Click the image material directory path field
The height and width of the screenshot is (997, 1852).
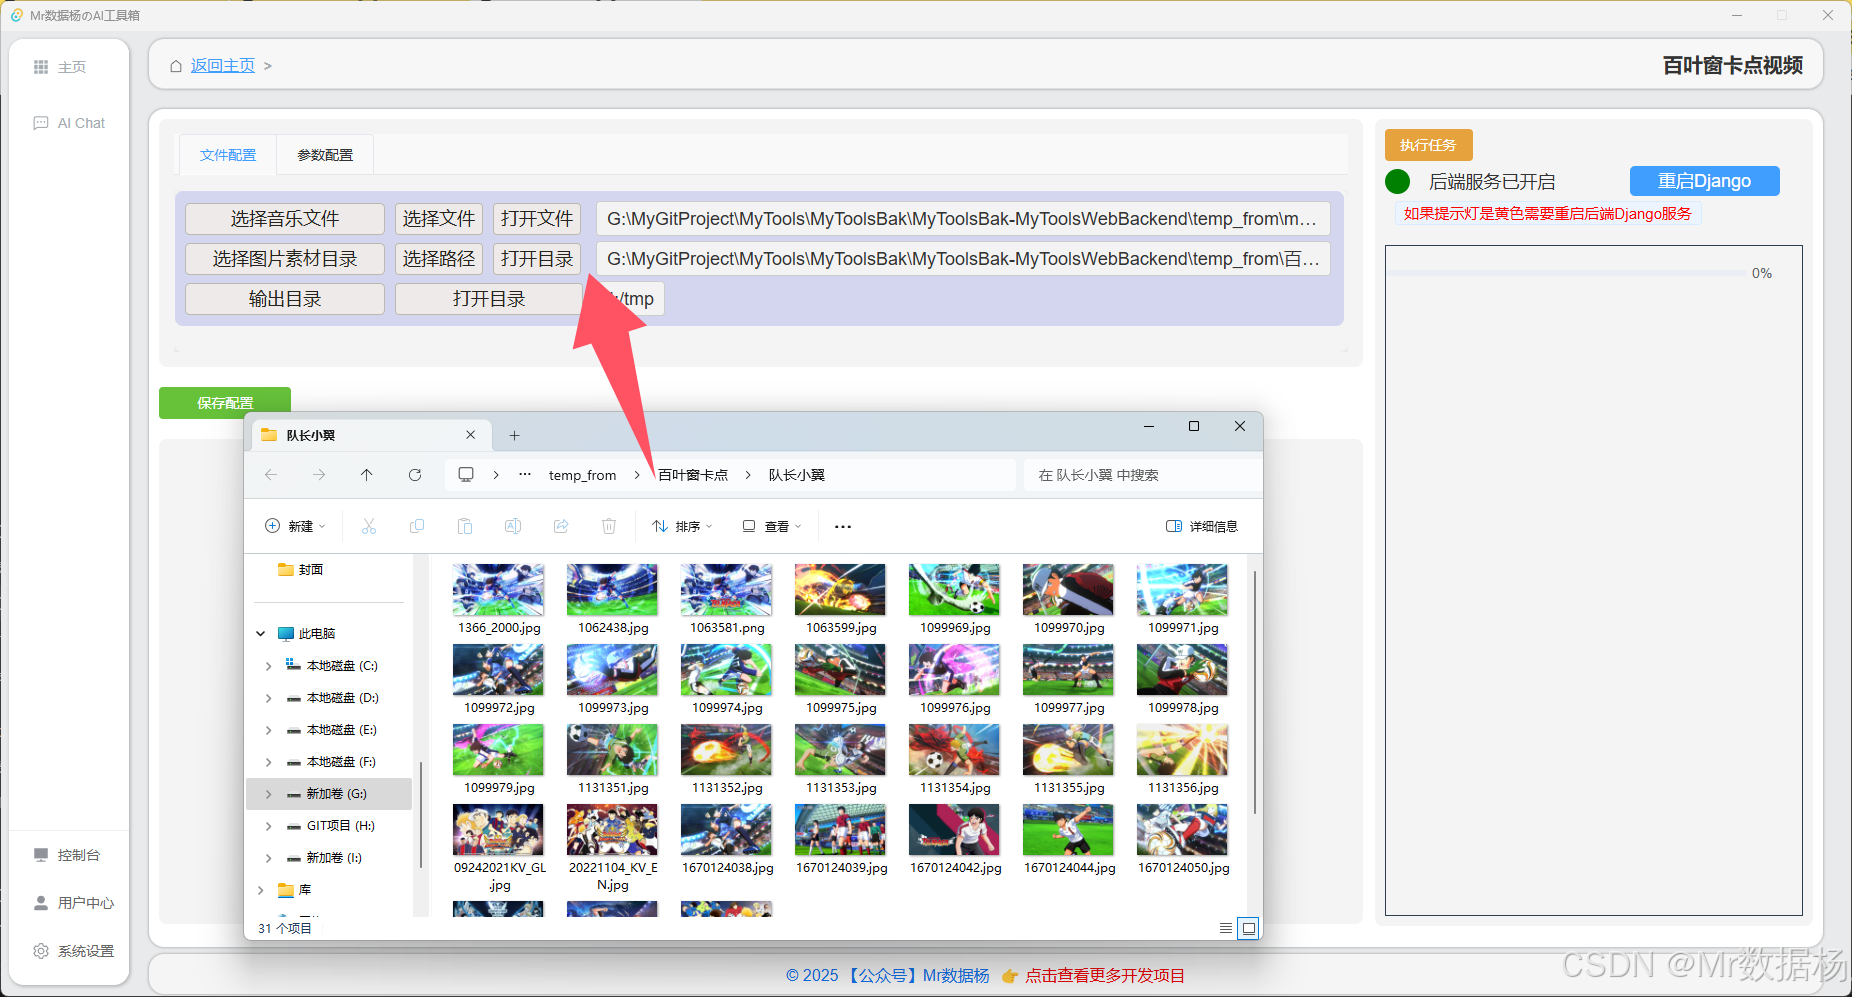(x=963, y=259)
